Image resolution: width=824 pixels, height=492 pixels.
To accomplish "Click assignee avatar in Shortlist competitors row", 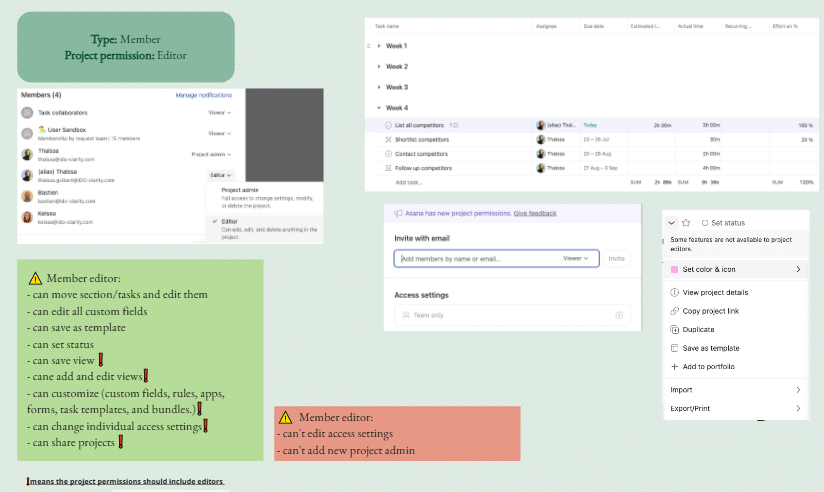I will click(541, 139).
